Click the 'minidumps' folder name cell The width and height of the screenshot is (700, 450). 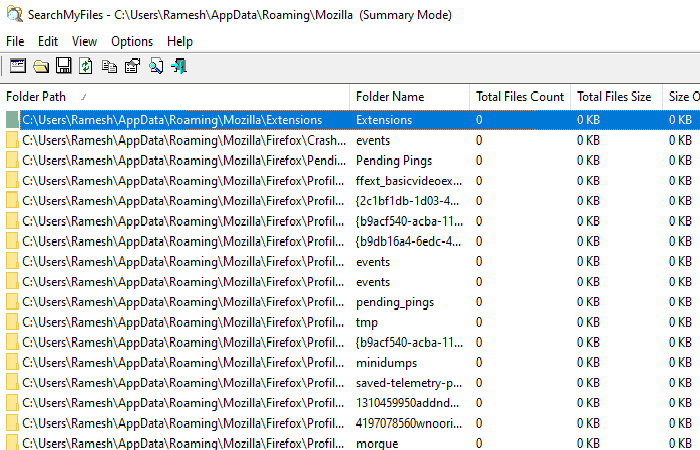click(x=387, y=363)
